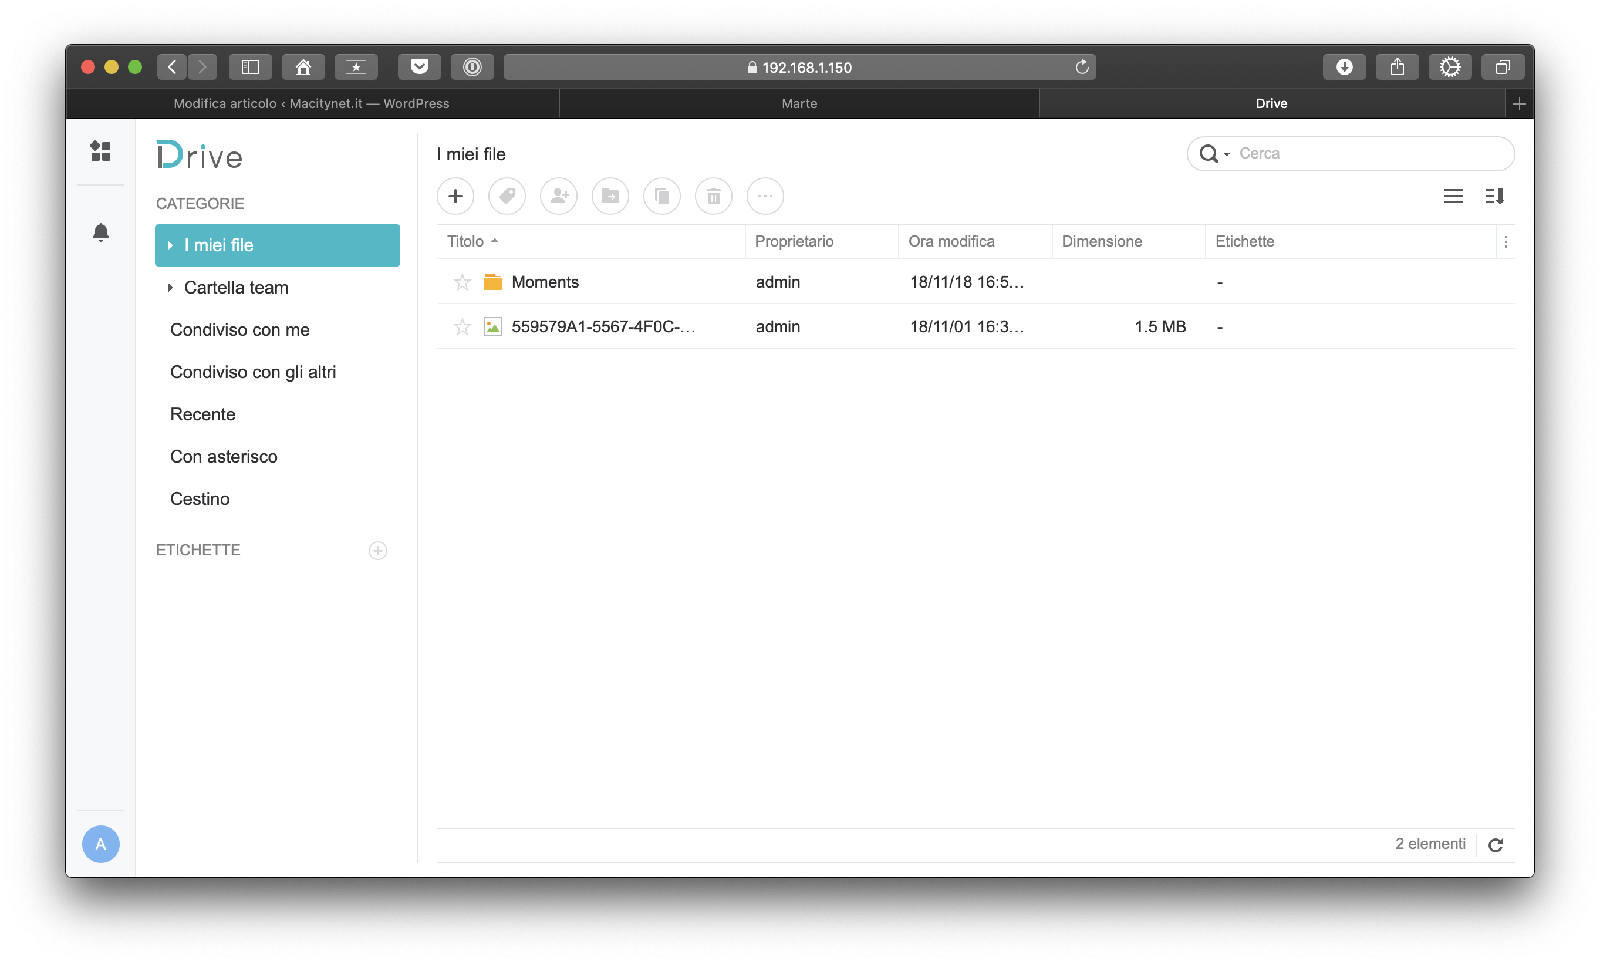Expand the I miei file tree
The image size is (1600, 964).
(x=171, y=245)
